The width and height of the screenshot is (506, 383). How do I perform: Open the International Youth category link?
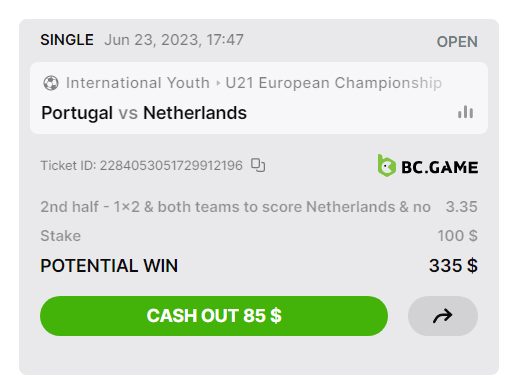[138, 83]
